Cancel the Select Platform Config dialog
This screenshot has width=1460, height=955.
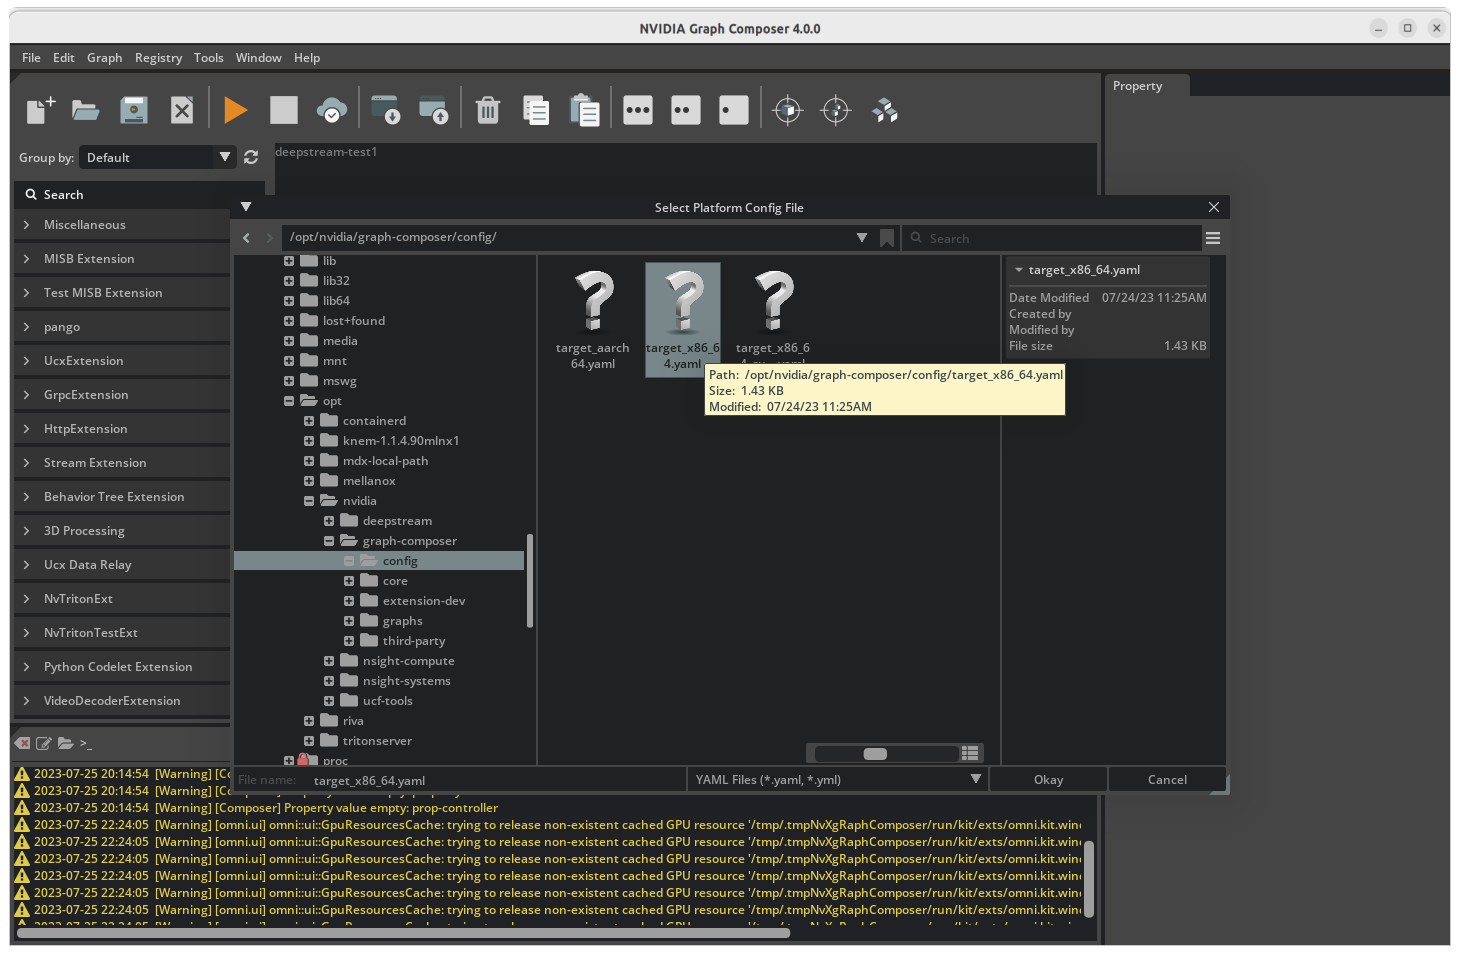click(1166, 779)
